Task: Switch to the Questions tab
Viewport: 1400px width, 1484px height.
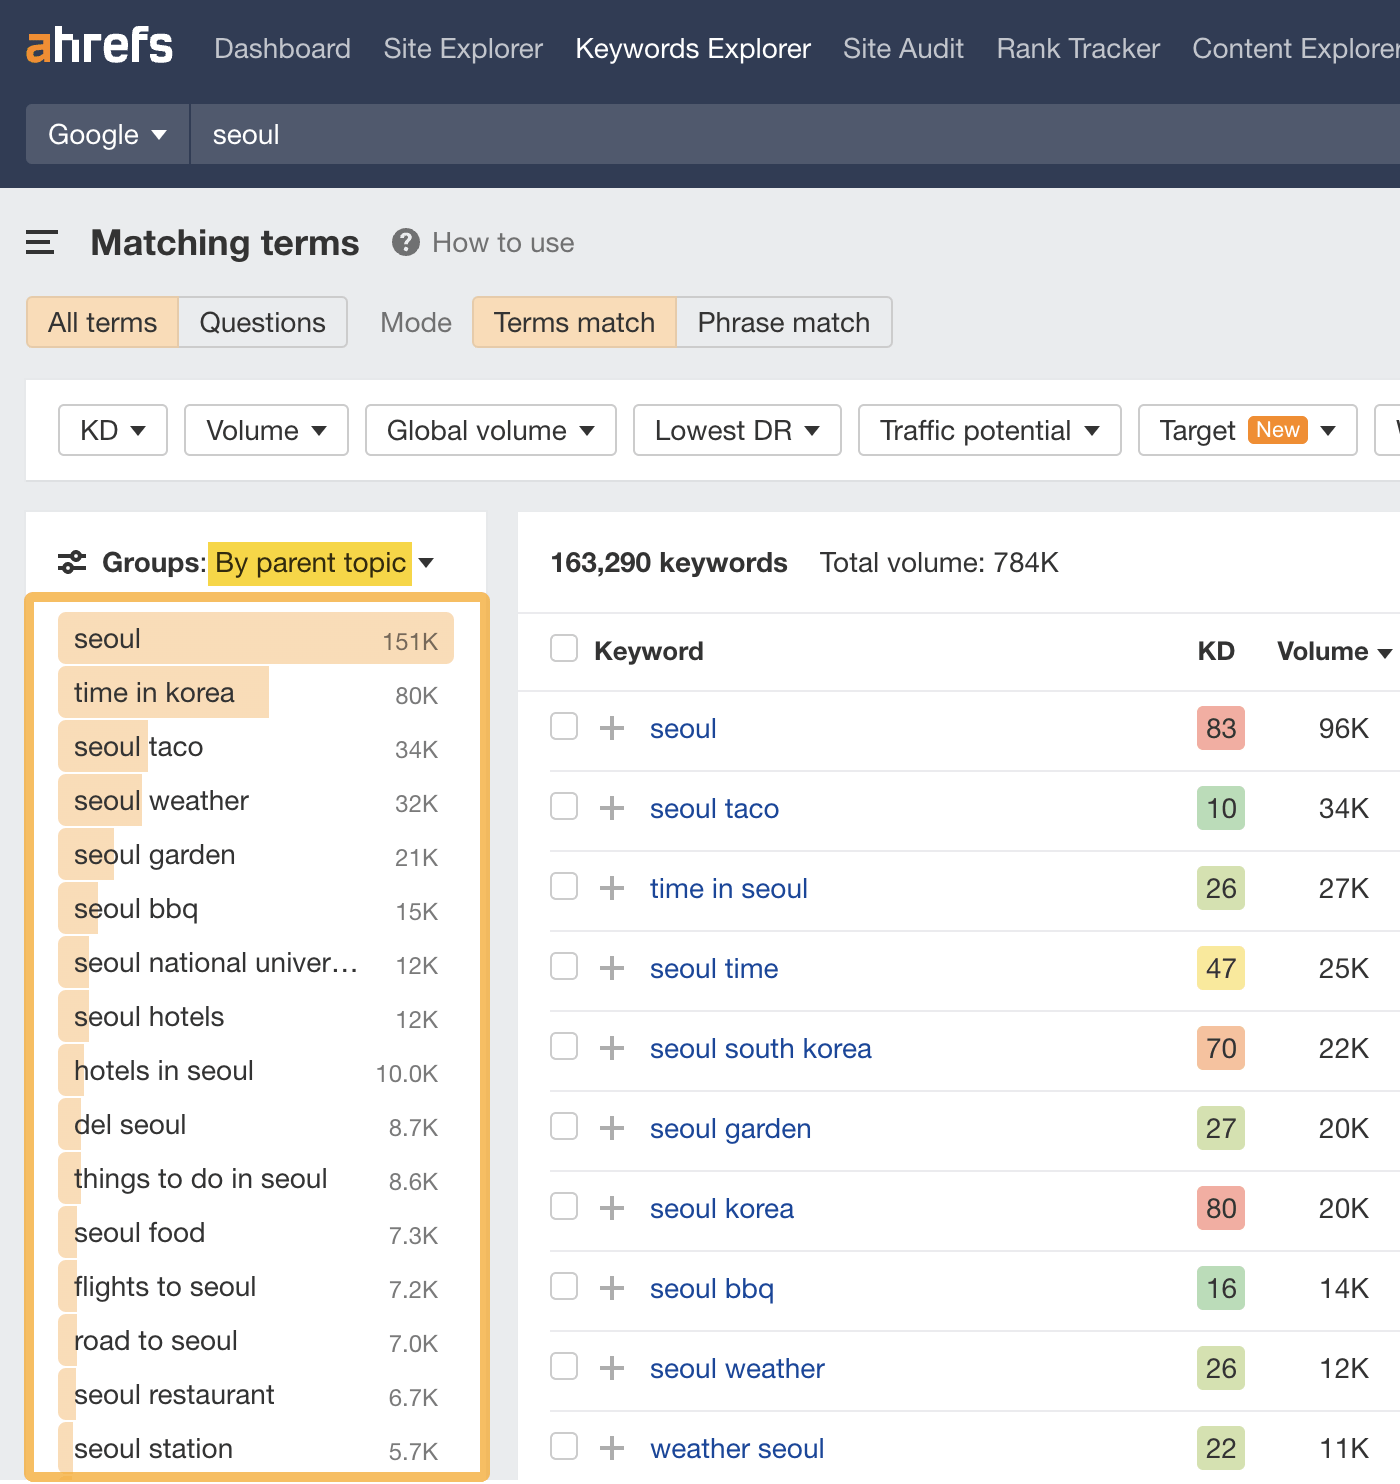Action: click(x=262, y=322)
